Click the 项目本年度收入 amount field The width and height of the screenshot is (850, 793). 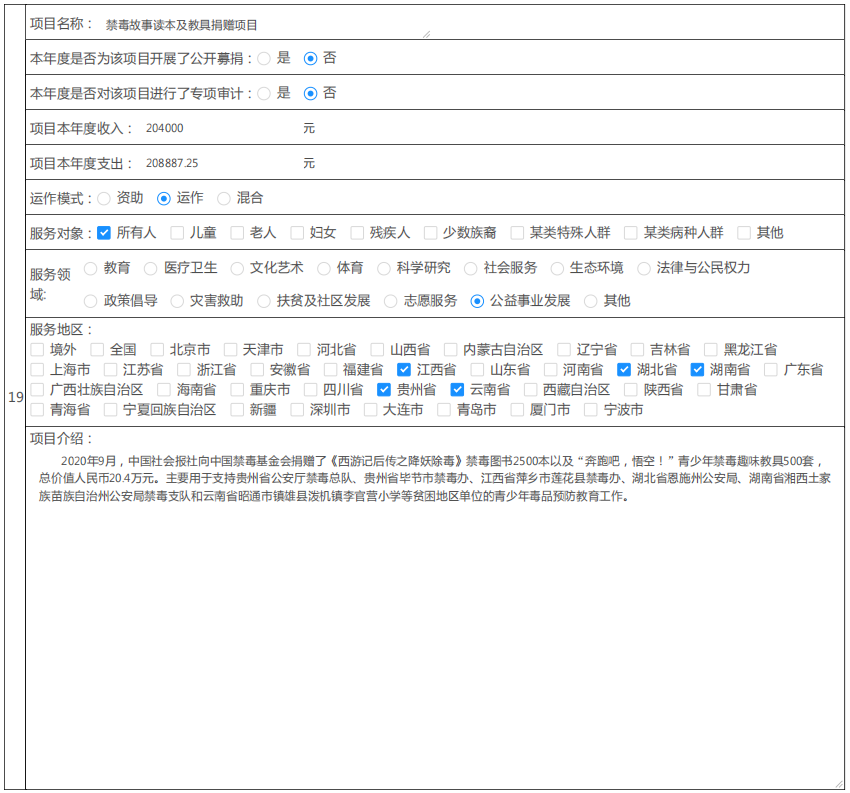click(x=220, y=128)
